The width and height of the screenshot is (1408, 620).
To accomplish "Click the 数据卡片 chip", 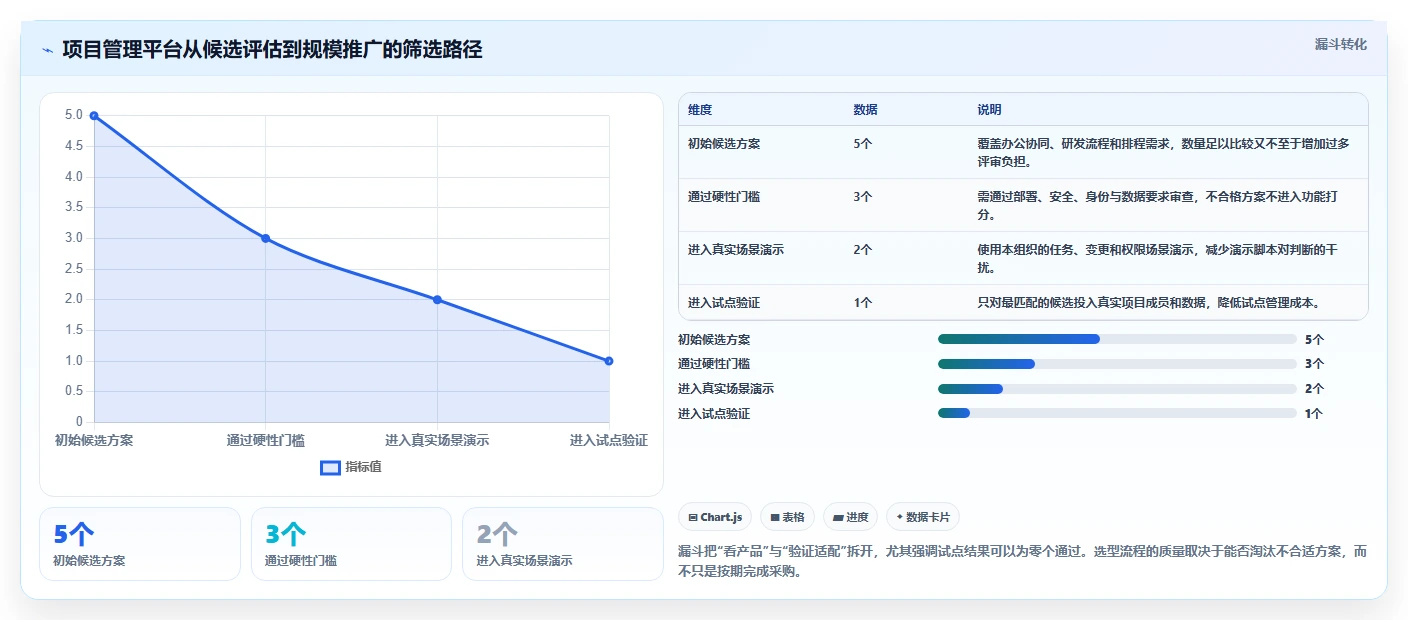I will tap(923, 517).
